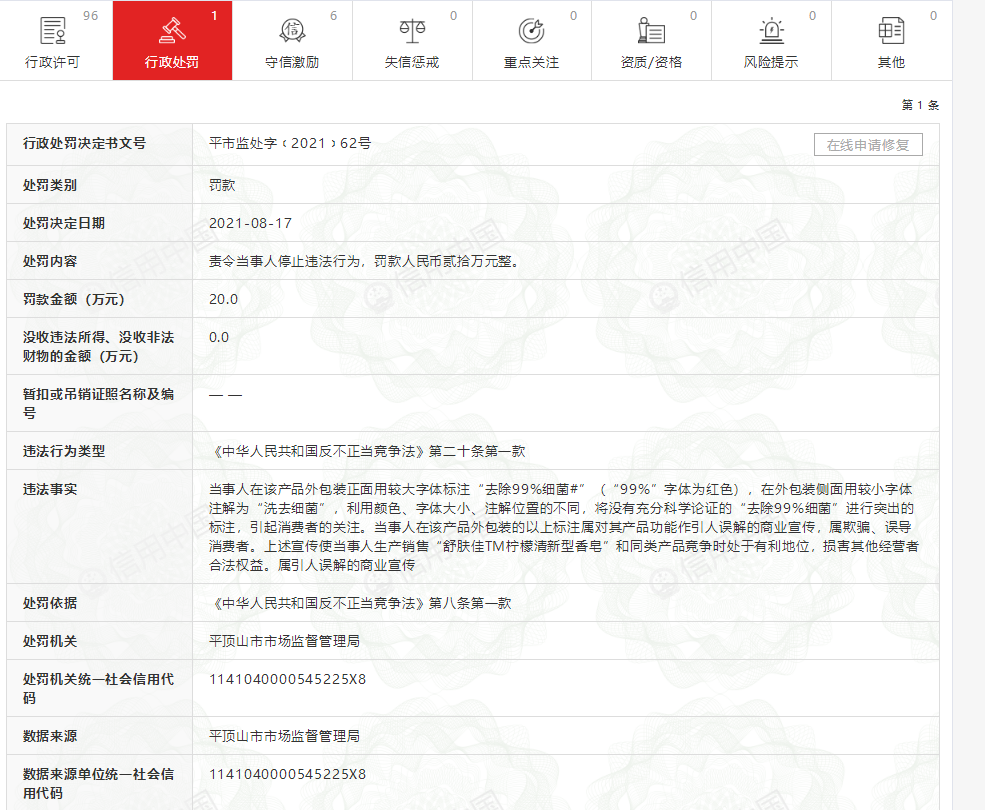Click the 罚款金额 value 20.0
The height and width of the screenshot is (810, 985).
coord(224,299)
